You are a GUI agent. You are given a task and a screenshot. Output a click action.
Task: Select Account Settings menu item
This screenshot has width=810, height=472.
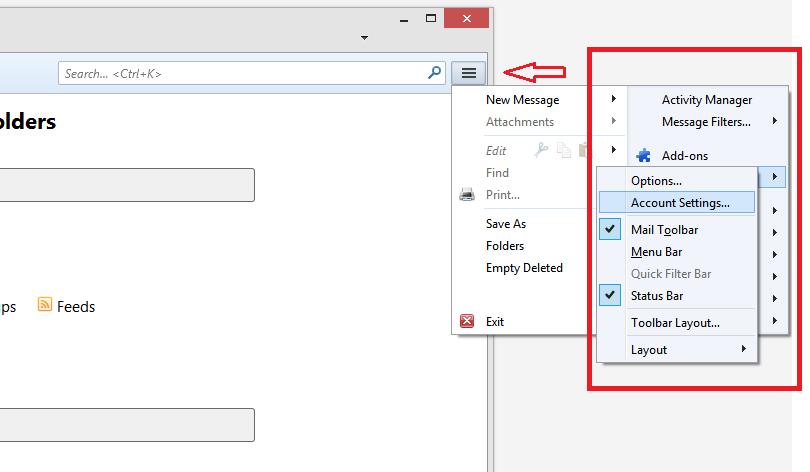677,202
